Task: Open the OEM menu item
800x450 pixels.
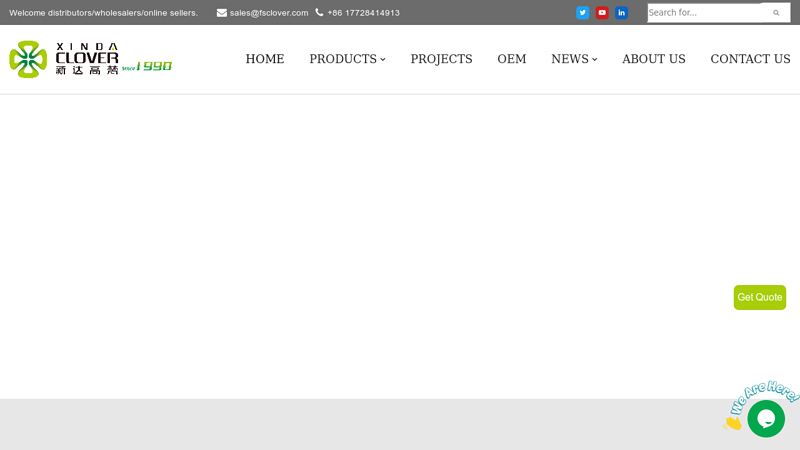Action: coord(512,59)
